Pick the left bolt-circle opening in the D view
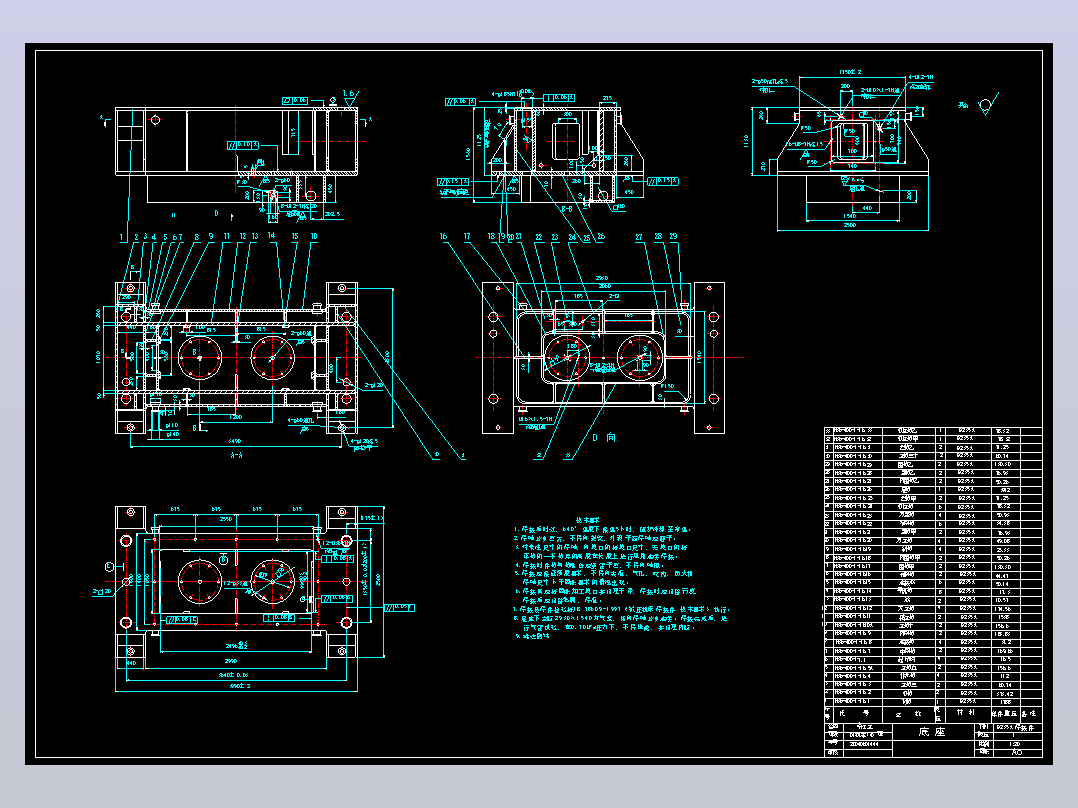Viewport: 1078px width, 808px height. [x=566, y=358]
